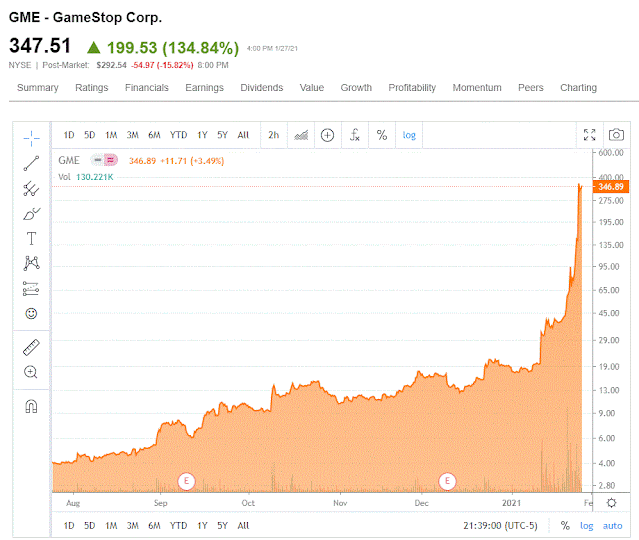Toggle log scale in top toolbar
Viewport: 639px width, 540px height.
point(409,135)
